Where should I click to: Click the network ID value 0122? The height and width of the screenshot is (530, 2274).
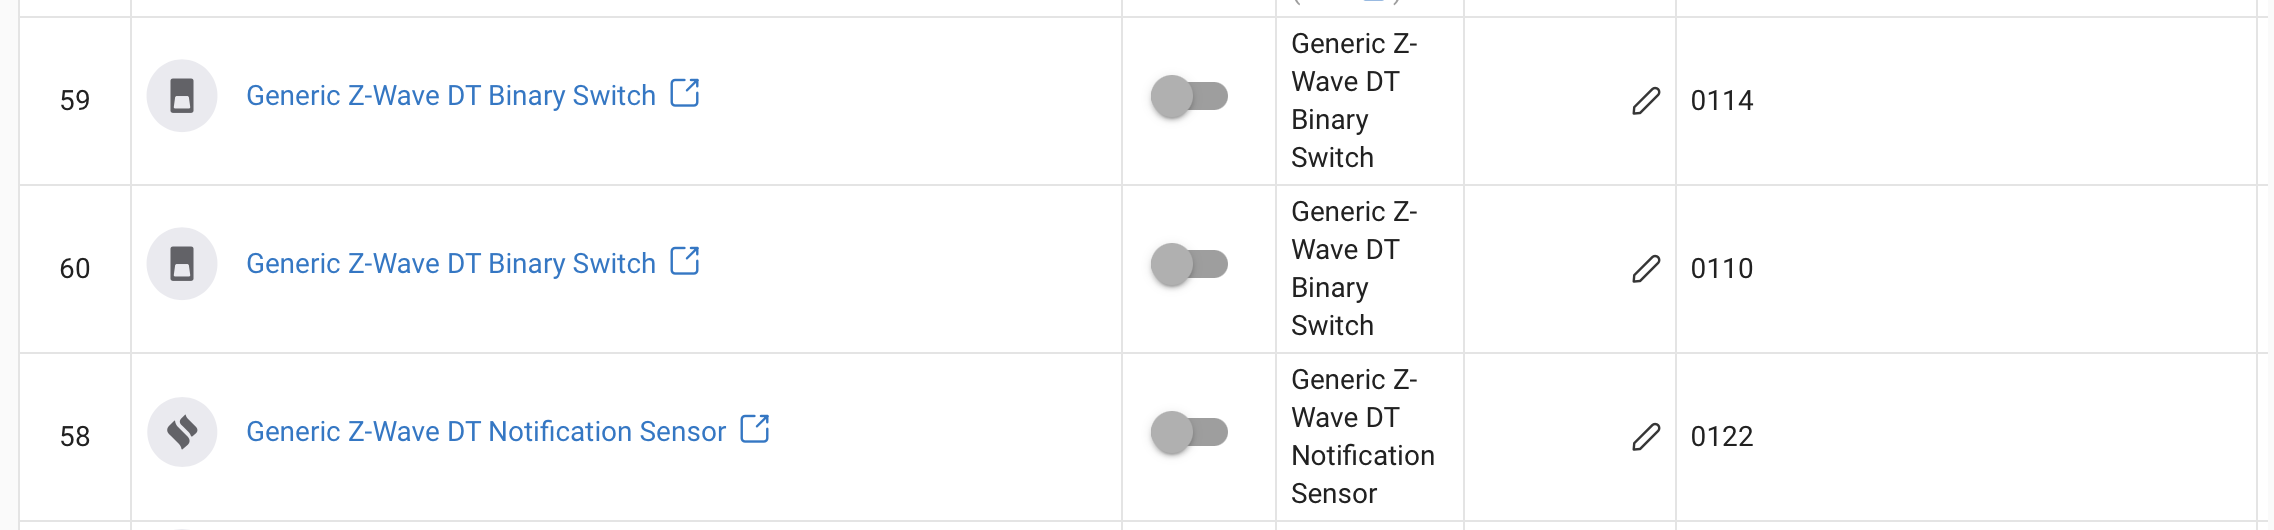click(1722, 437)
